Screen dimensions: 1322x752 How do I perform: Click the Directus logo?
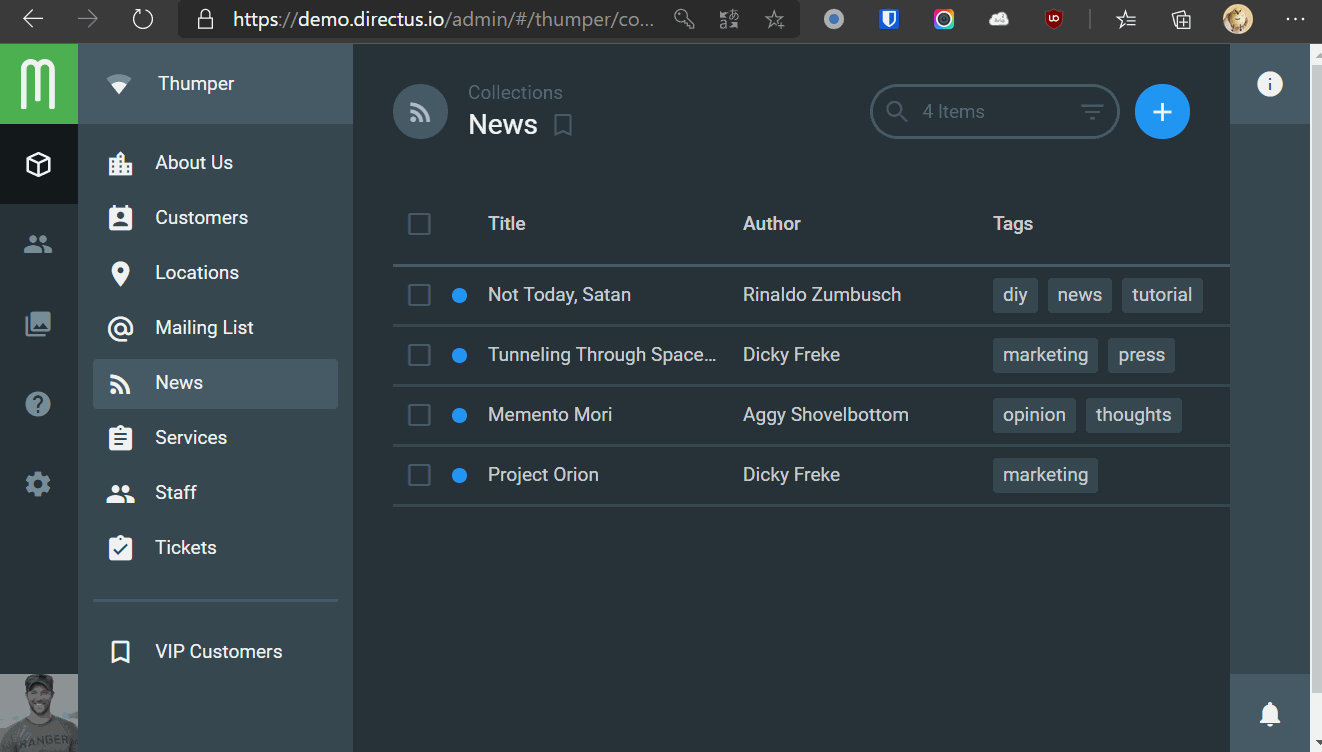pos(38,84)
